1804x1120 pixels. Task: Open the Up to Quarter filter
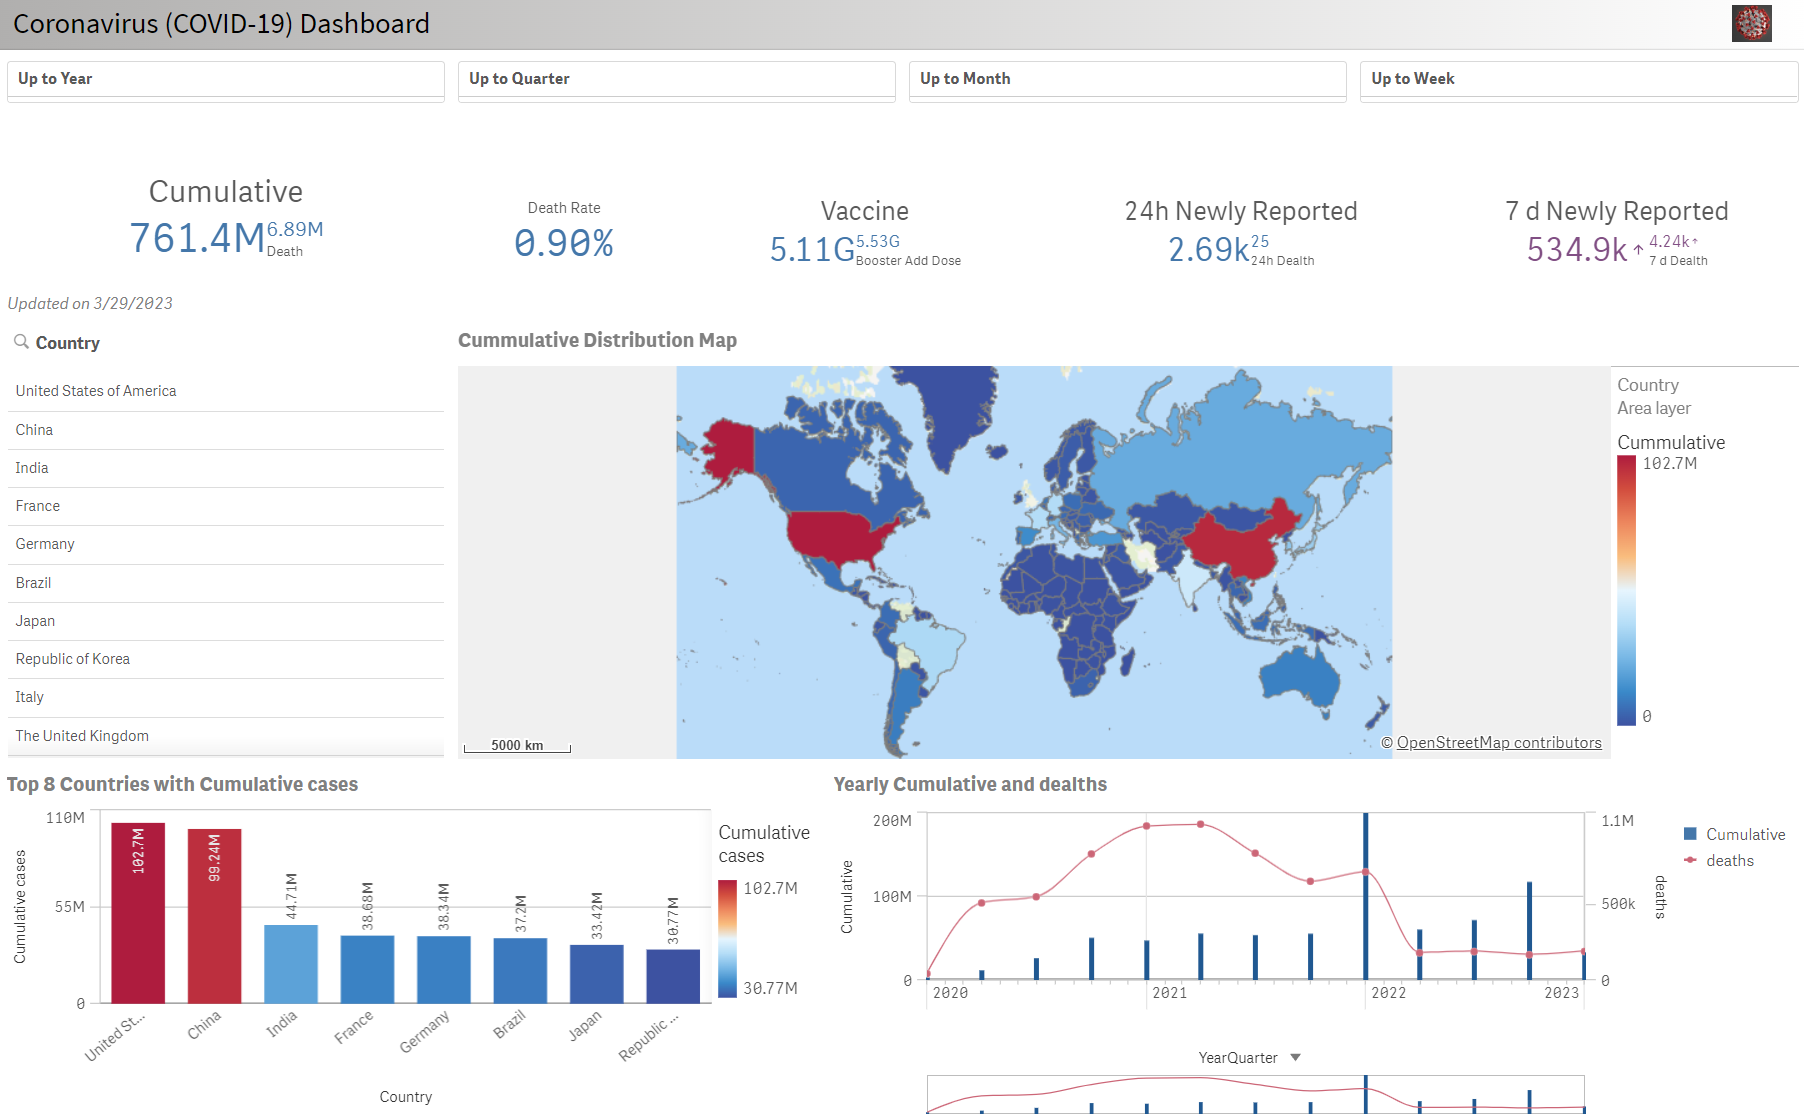(677, 80)
